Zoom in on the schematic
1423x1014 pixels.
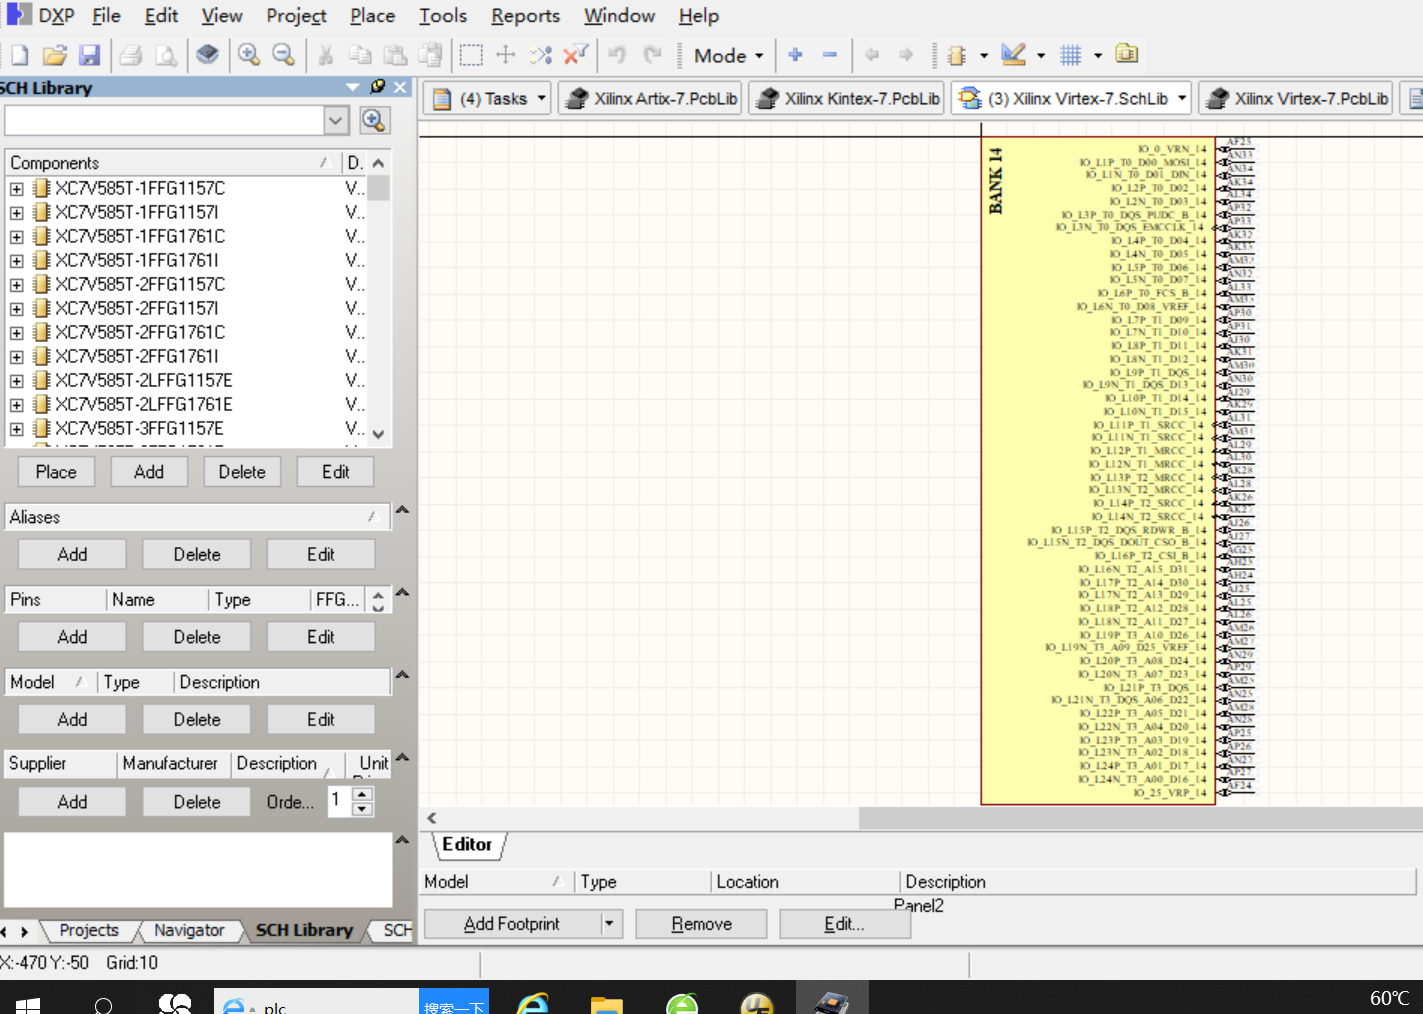pyautogui.click(x=249, y=55)
